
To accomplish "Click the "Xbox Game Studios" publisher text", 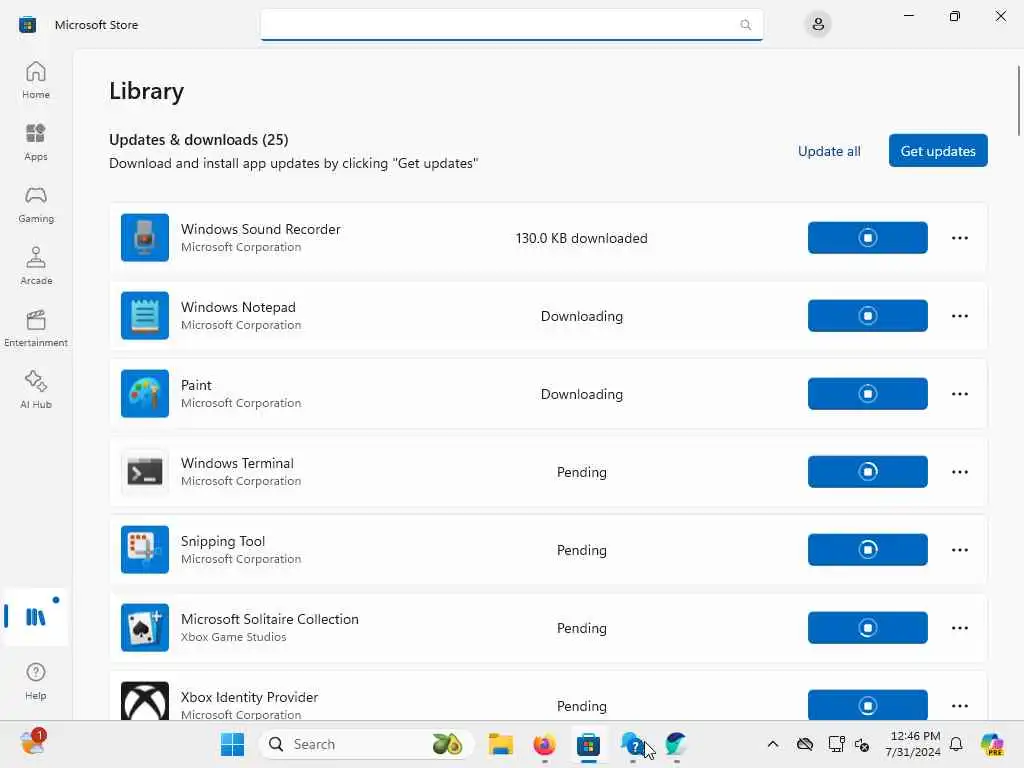I will [x=233, y=637].
